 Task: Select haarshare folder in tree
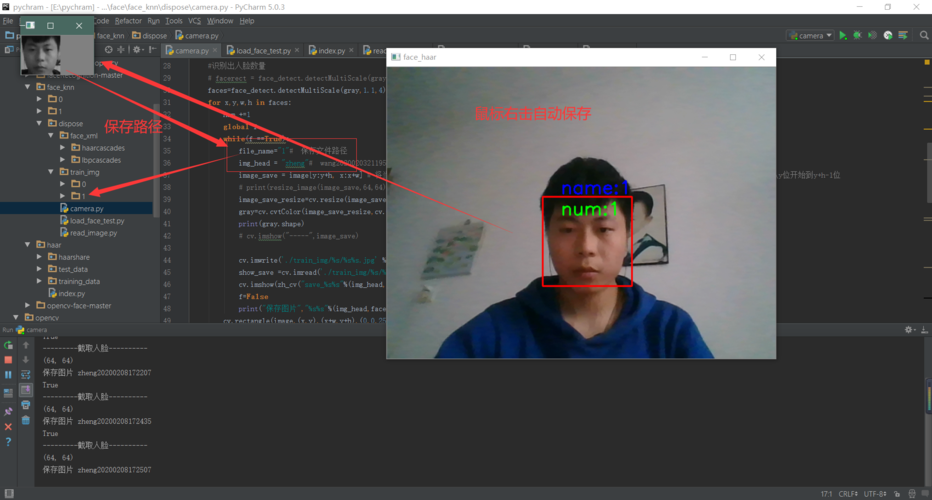[68, 257]
